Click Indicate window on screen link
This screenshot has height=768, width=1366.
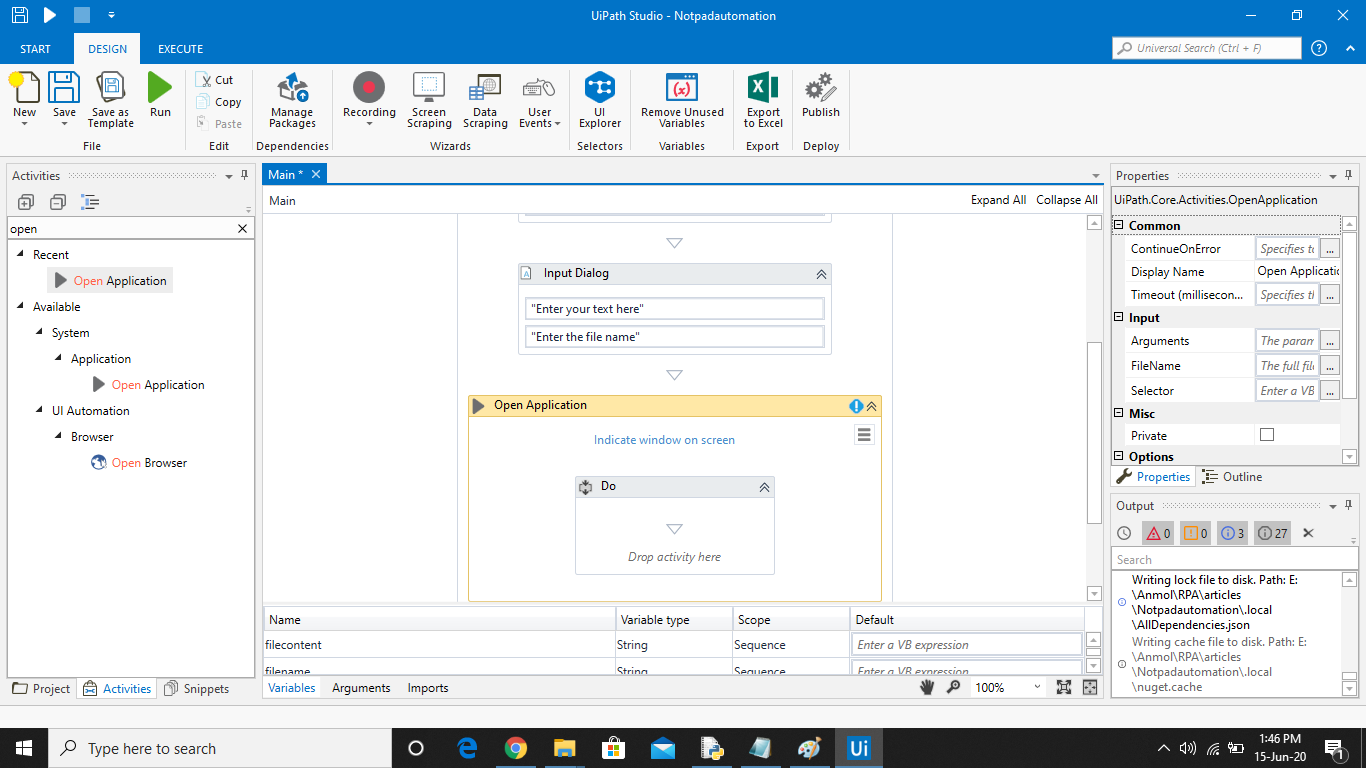pyautogui.click(x=664, y=440)
